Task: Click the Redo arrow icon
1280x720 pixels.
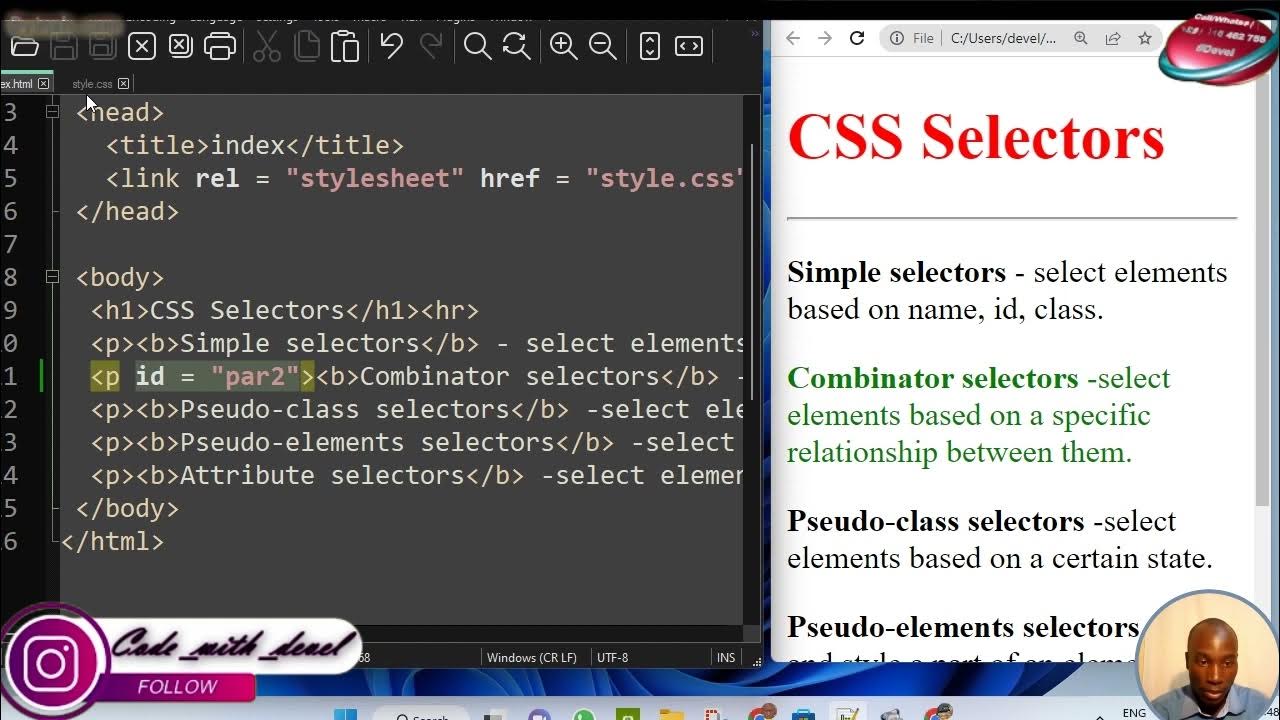Action: pyautogui.click(x=431, y=46)
